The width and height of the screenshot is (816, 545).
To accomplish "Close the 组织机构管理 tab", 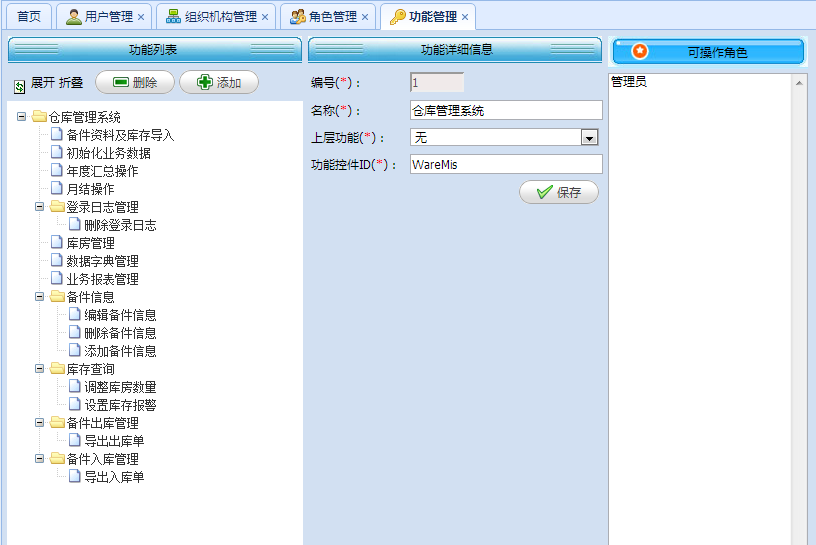I will coord(265,17).
